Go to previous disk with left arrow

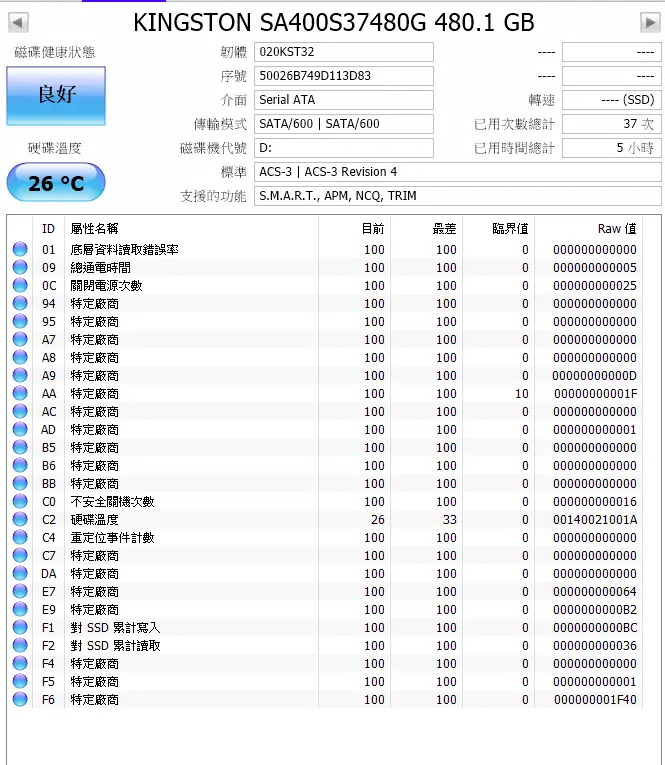coord(19,22)
